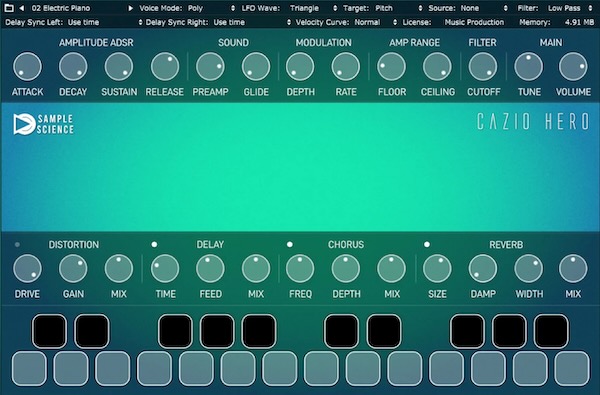Play the last white key on the keyboard

coord(572,369)
